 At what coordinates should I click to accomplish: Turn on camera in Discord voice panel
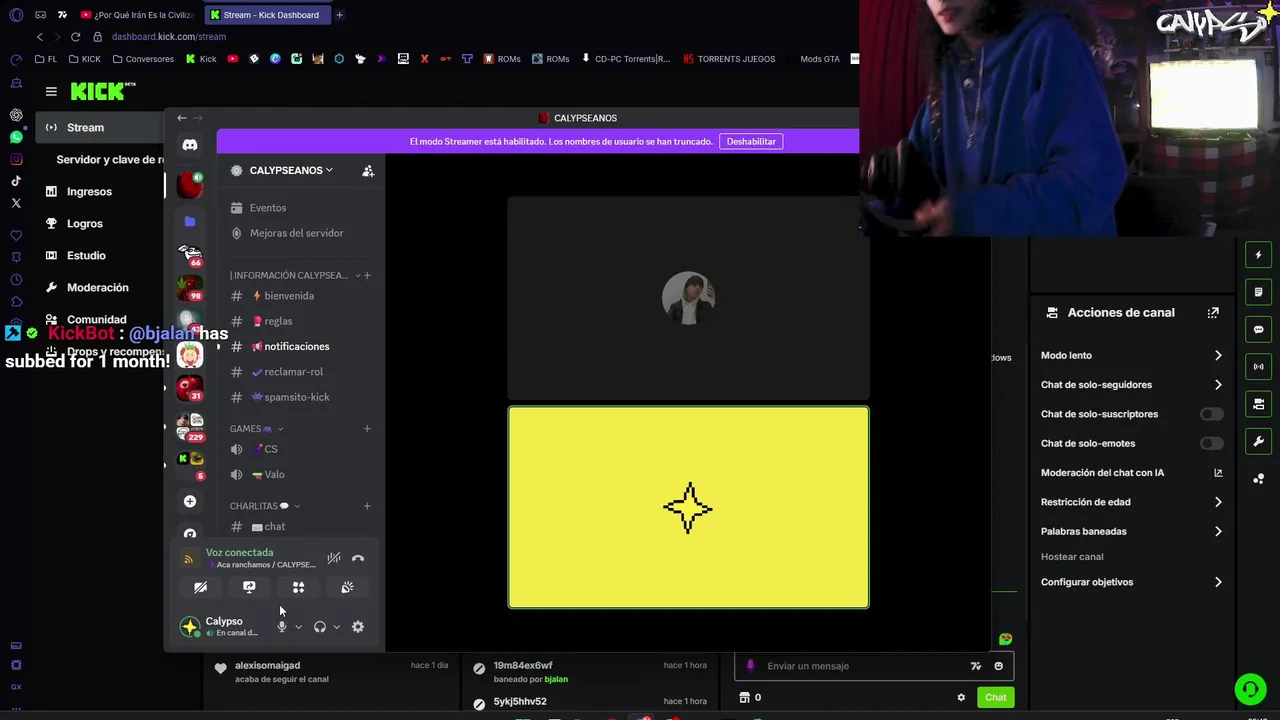click(x=200, y=587)
